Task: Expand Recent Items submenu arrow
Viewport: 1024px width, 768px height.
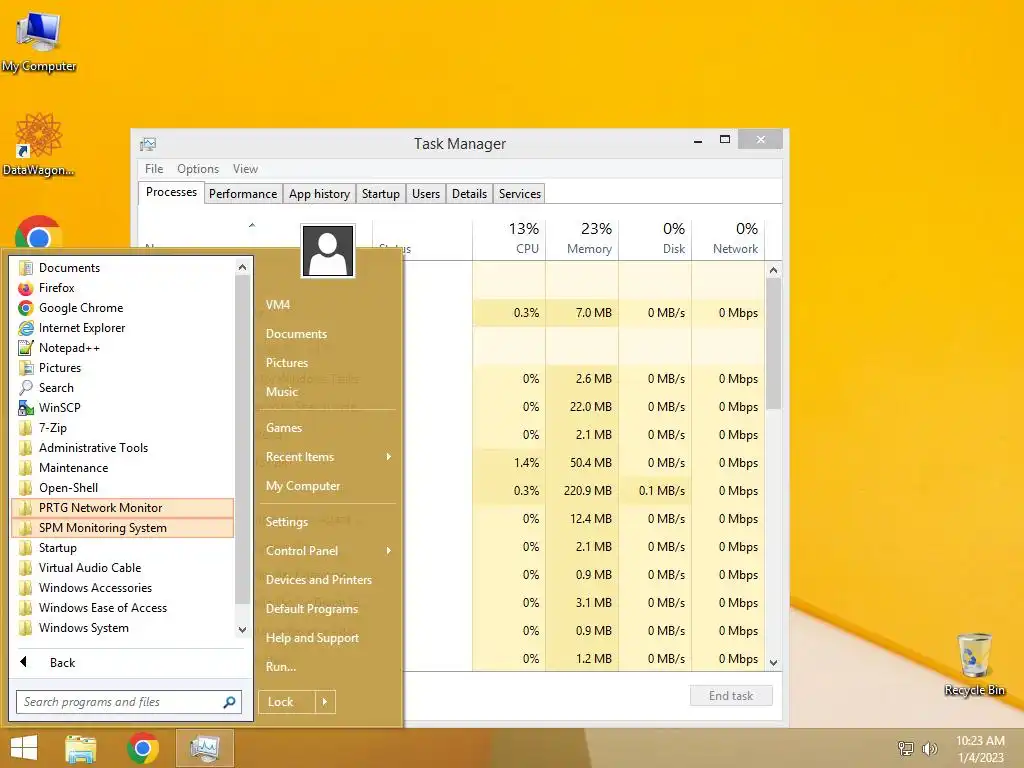Action: pyautogui.click(x=389, y=456)
